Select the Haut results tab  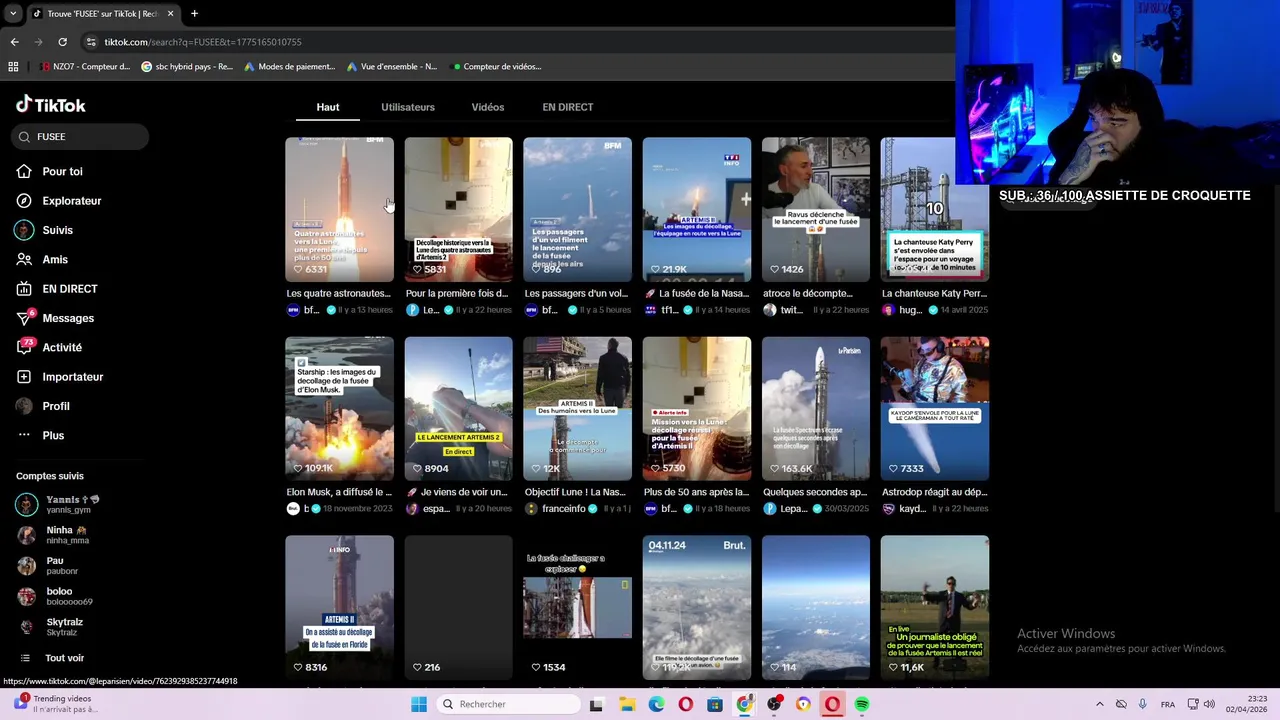pyautogui.click(x=328, y=107)
